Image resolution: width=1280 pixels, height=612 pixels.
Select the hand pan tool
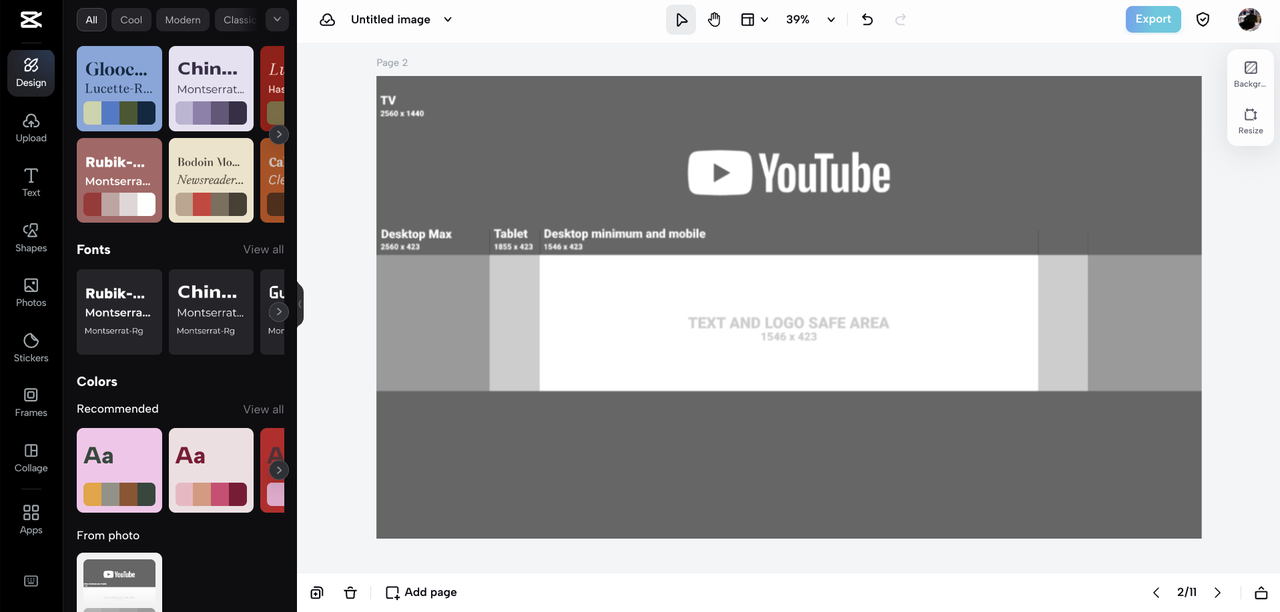pyautogui.click(x=714, y=19)
